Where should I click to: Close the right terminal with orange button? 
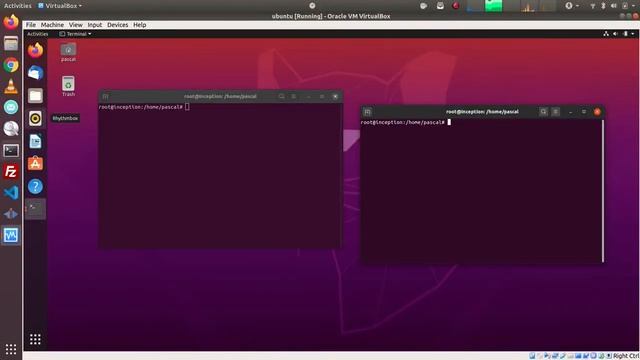pos(597,112)
